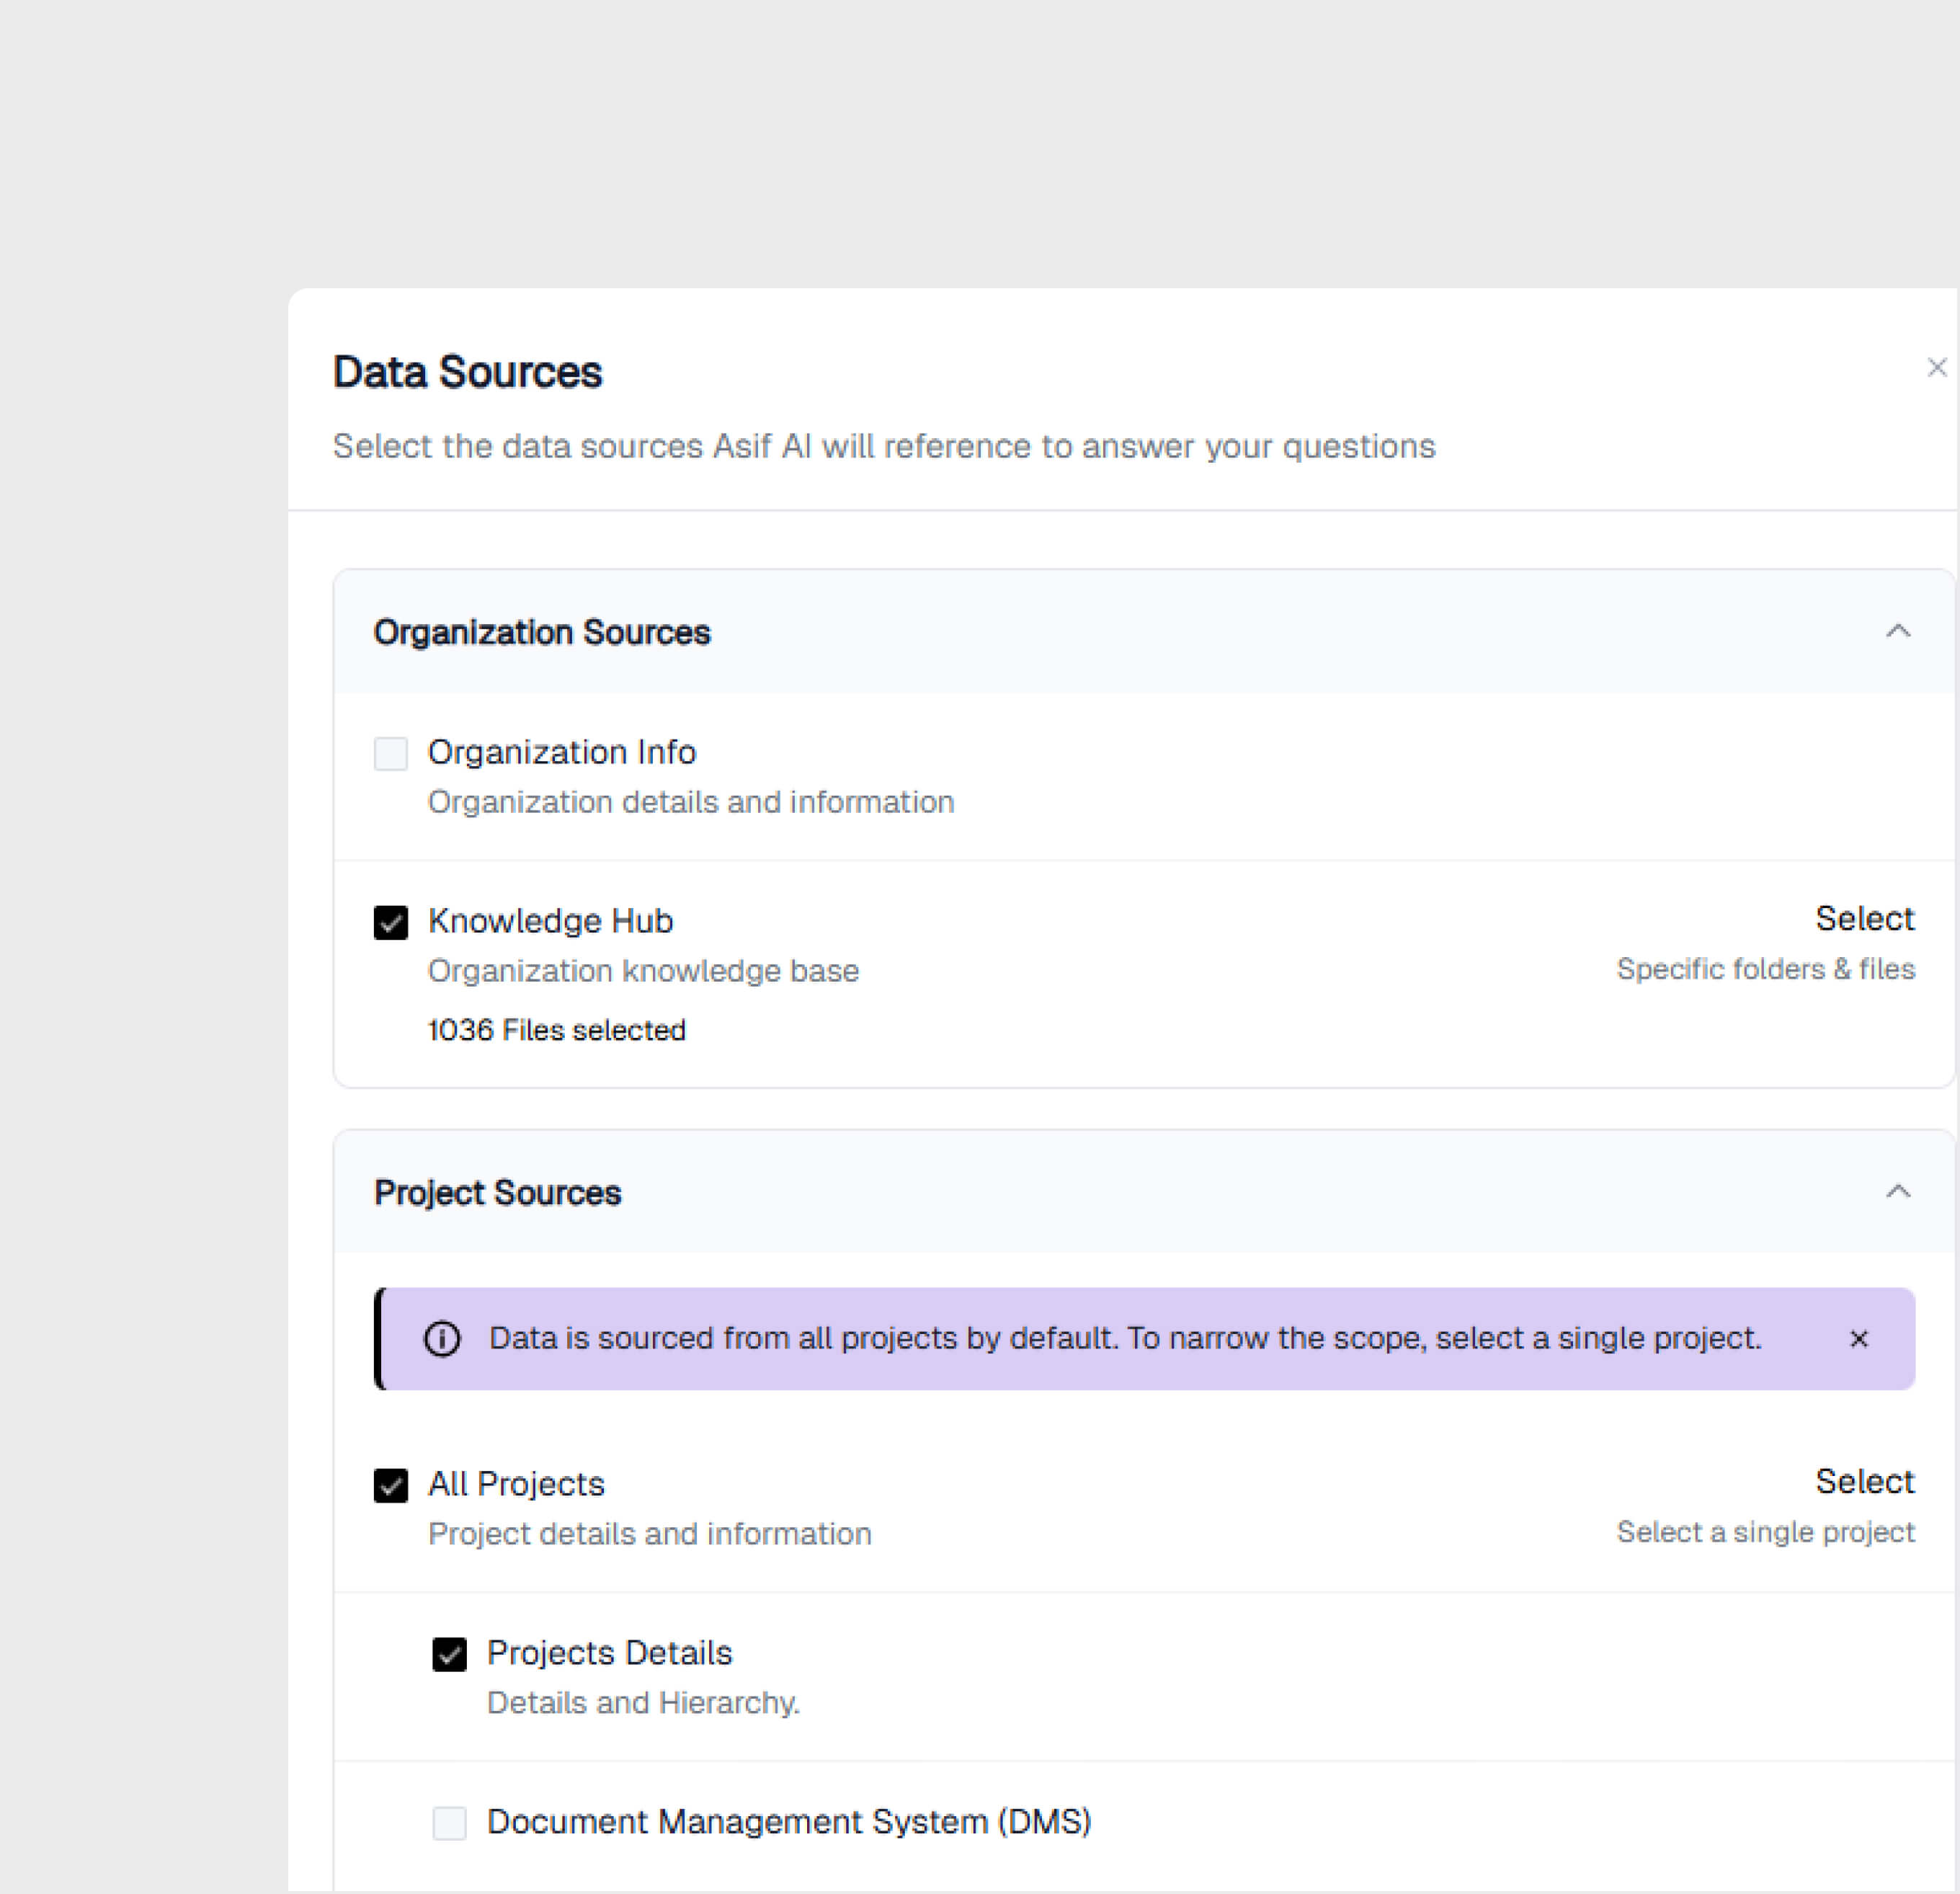Enable the Organization Info checkbox
Image resolution: width=1960 pixels, height=1894 pixels.
coord(390,753)
